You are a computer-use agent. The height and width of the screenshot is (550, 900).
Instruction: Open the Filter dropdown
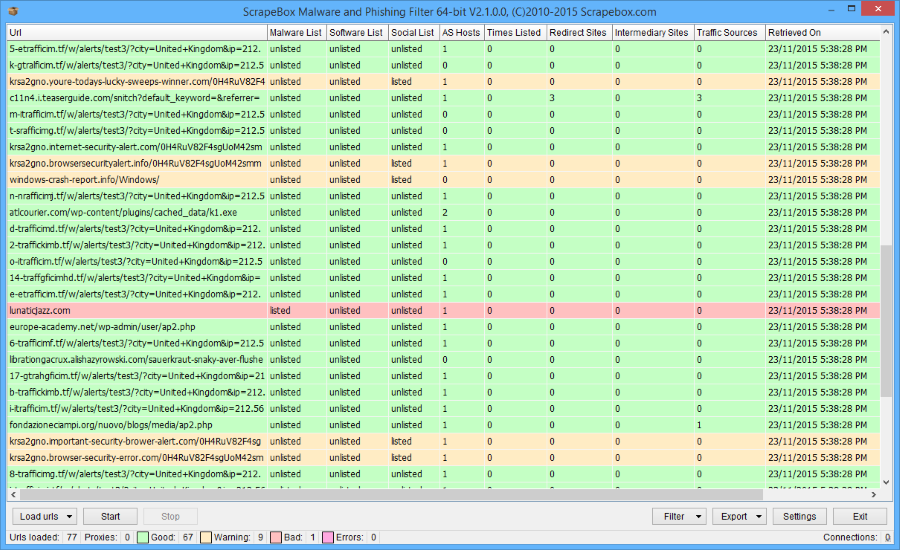[x=679, y=517]
